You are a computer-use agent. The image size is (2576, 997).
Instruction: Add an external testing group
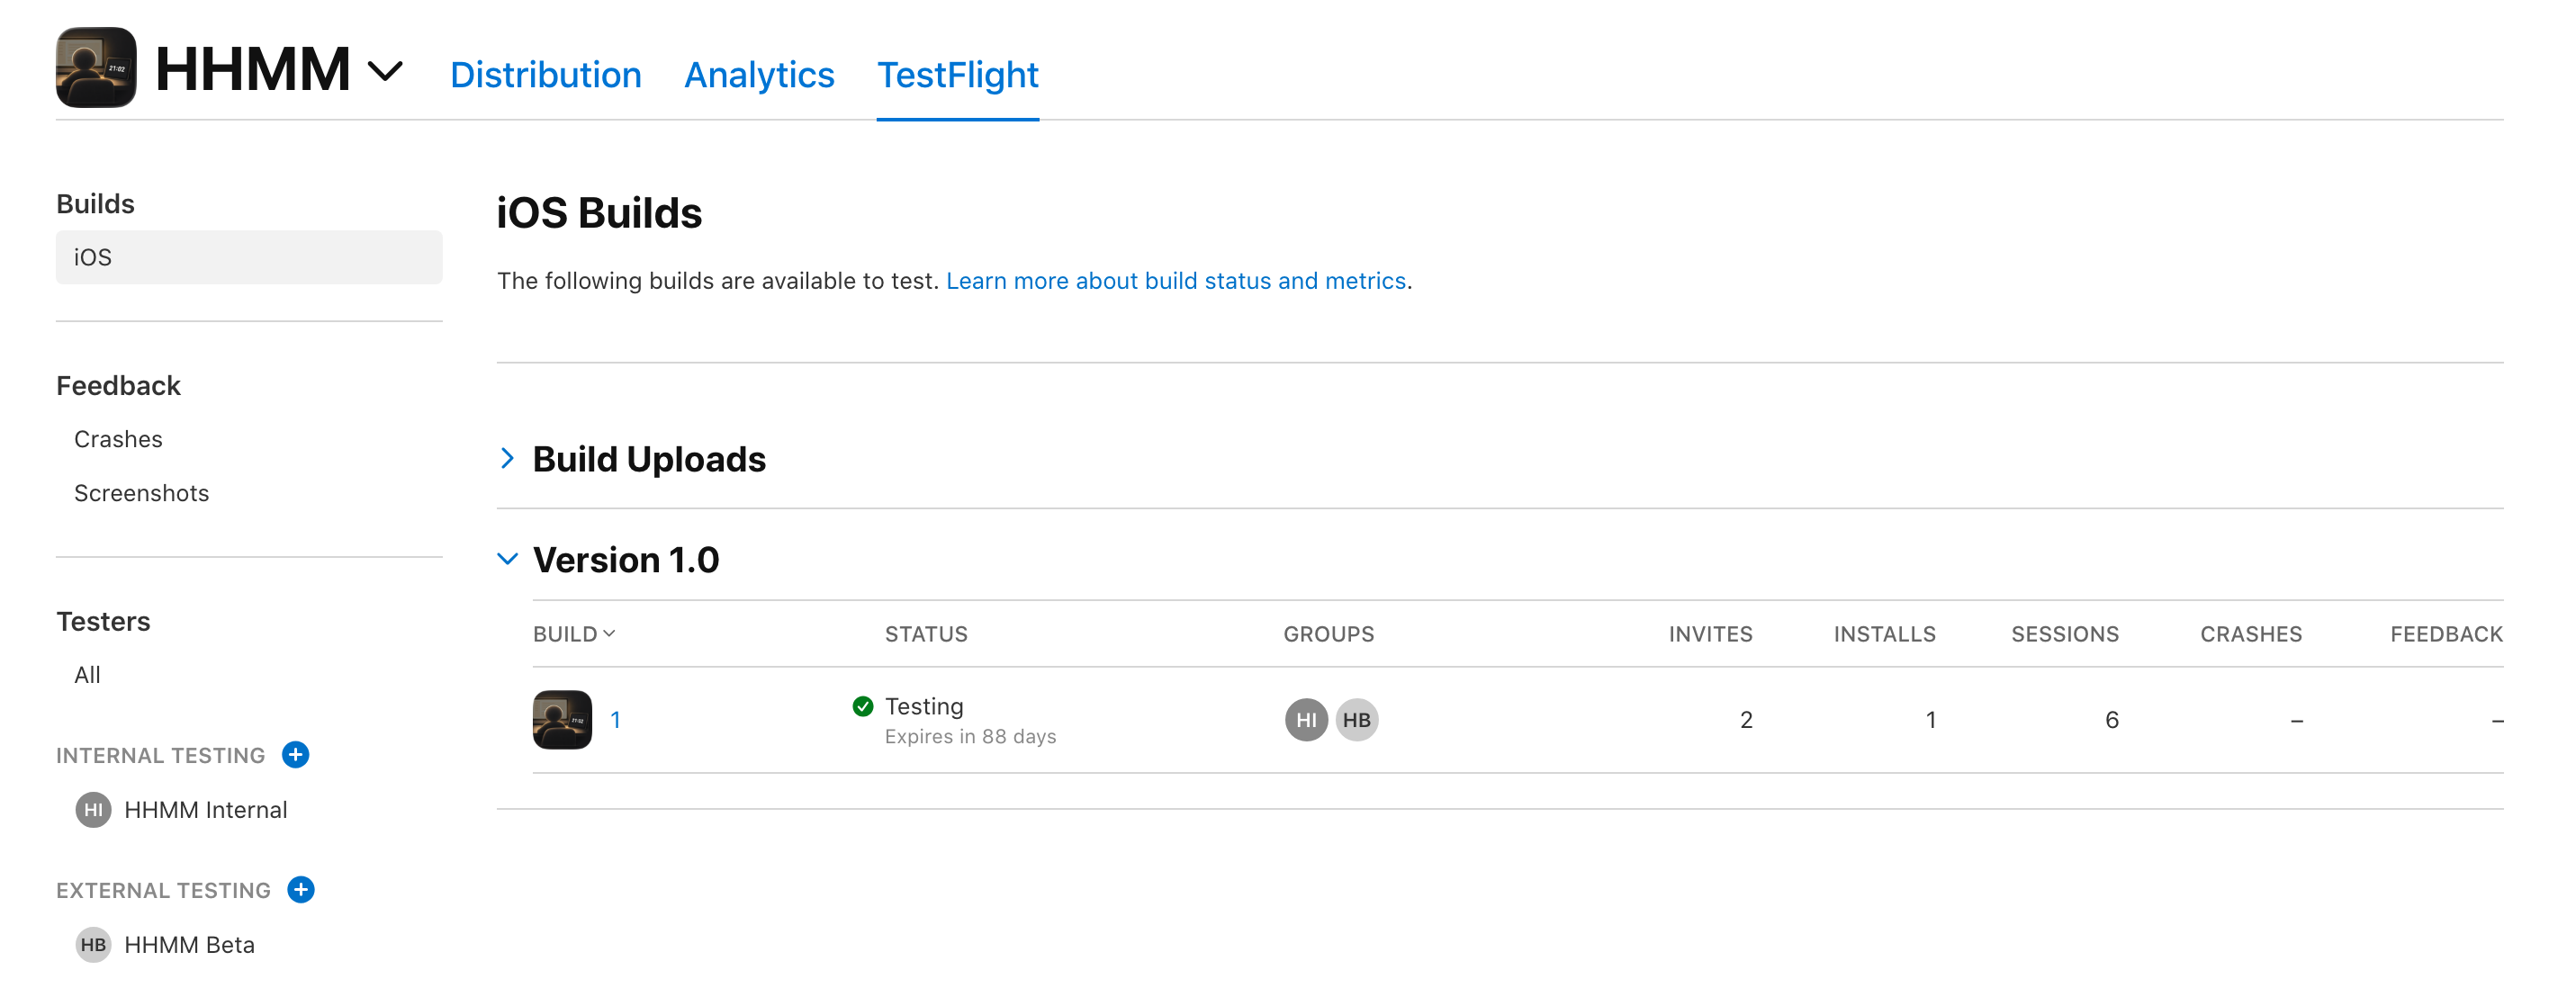click(x=301, y=890)
